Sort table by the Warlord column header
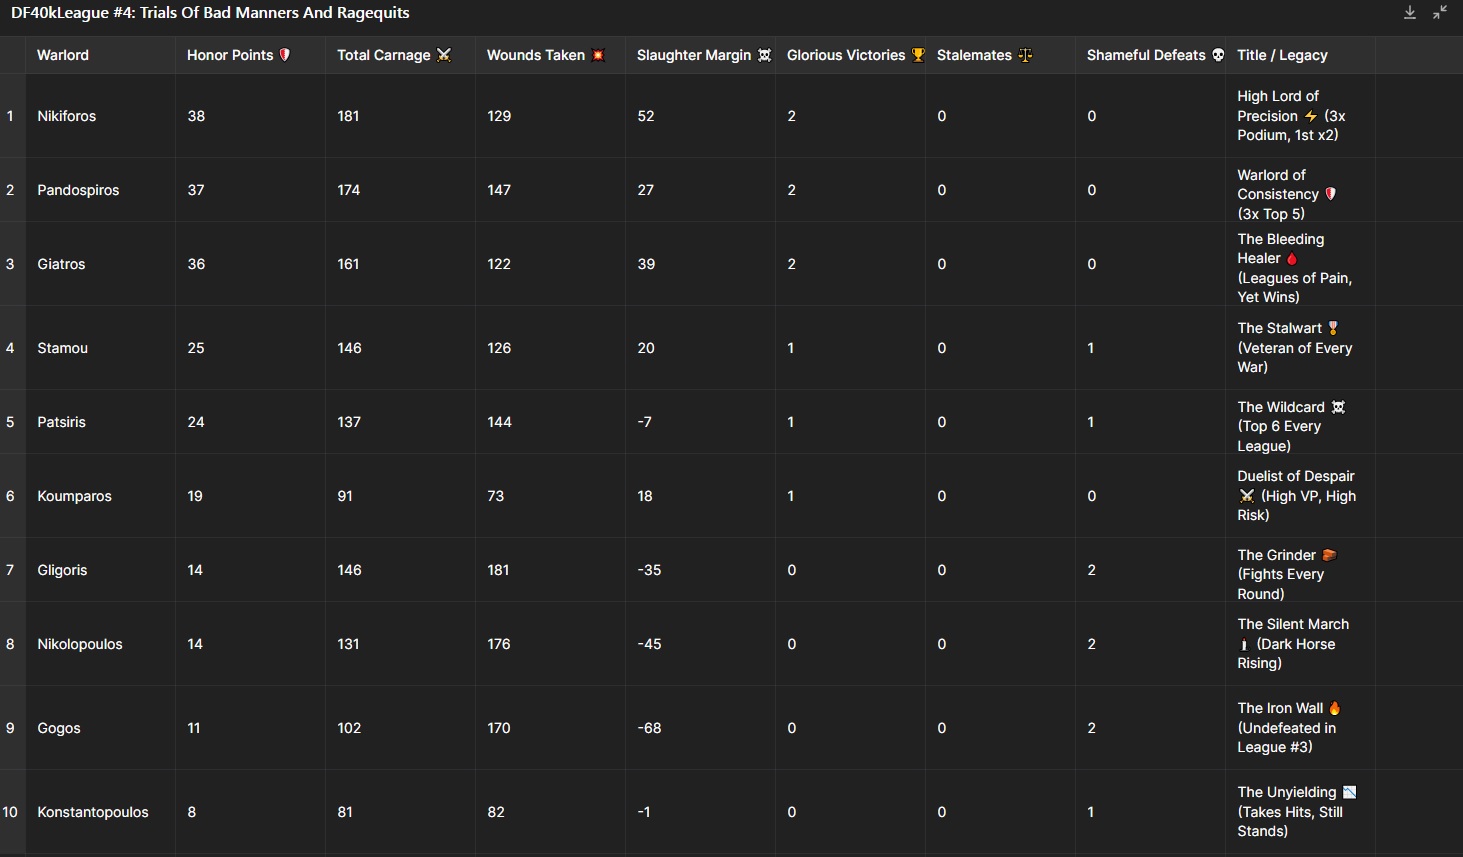Image resolution: width=1463 pixels, height=857 pixels. click(x=63, y=55)
